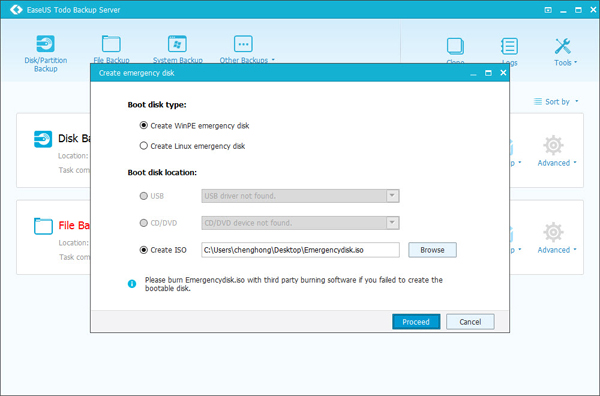
Task: Click the Create emergency disk title text
Action: pos(137,73)
